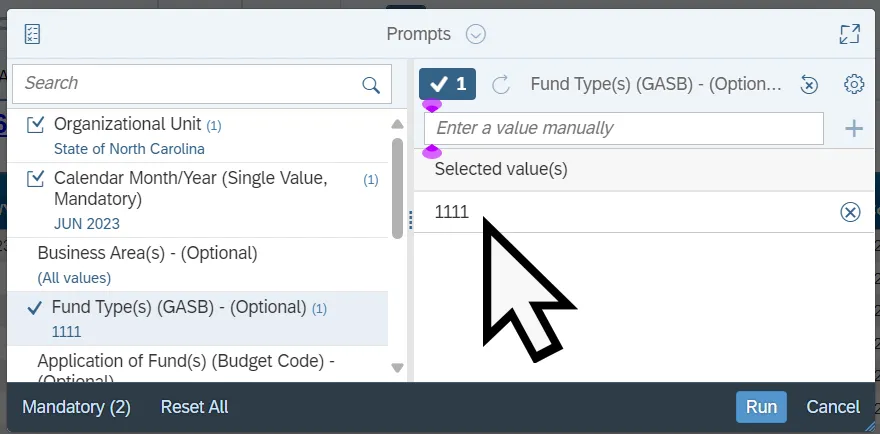Image resolution: width=880 pixels, height=434 pixels.
Task: Click the search magnifier icon
Action: tap(371, 85)
